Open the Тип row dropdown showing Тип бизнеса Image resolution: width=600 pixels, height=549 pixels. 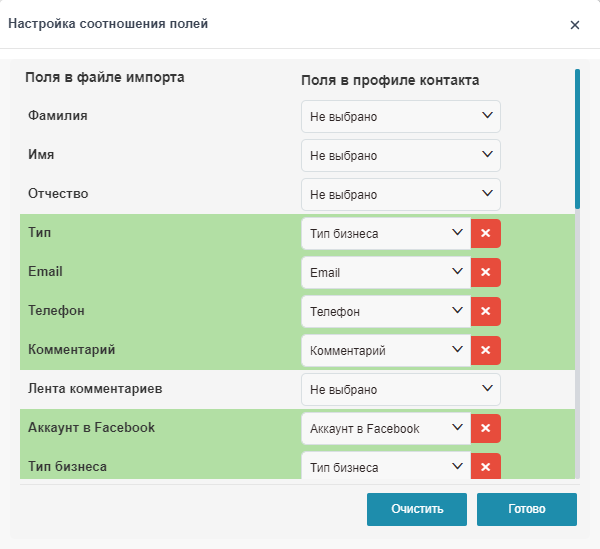coord(385,233)
